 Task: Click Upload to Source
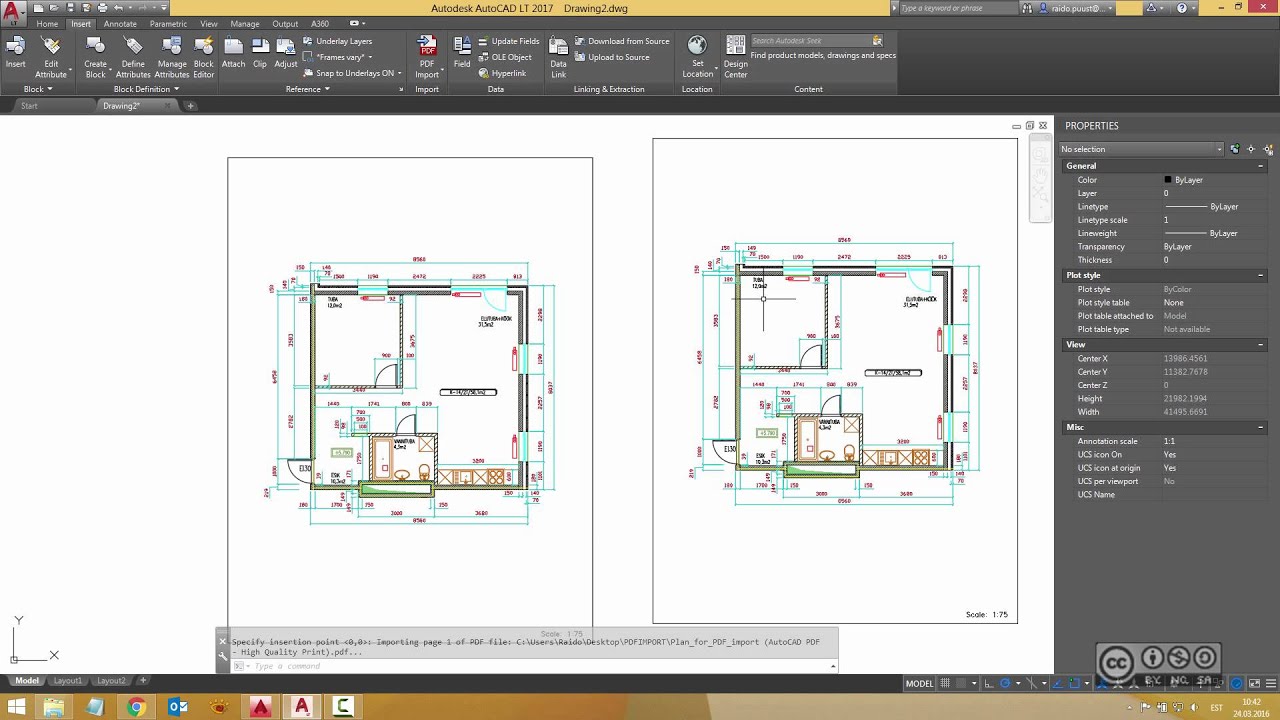(x=612, y=57)
